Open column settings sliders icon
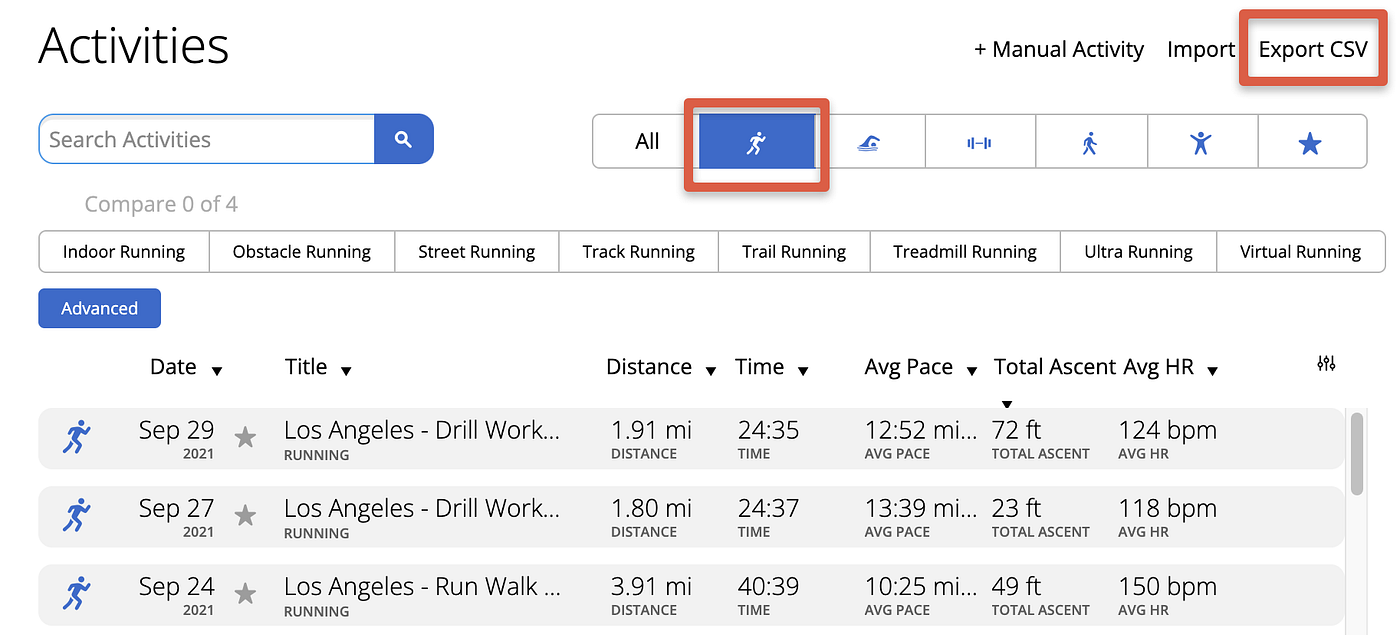Screen dimensions: 1400x635 click(x=1326, y=364)
